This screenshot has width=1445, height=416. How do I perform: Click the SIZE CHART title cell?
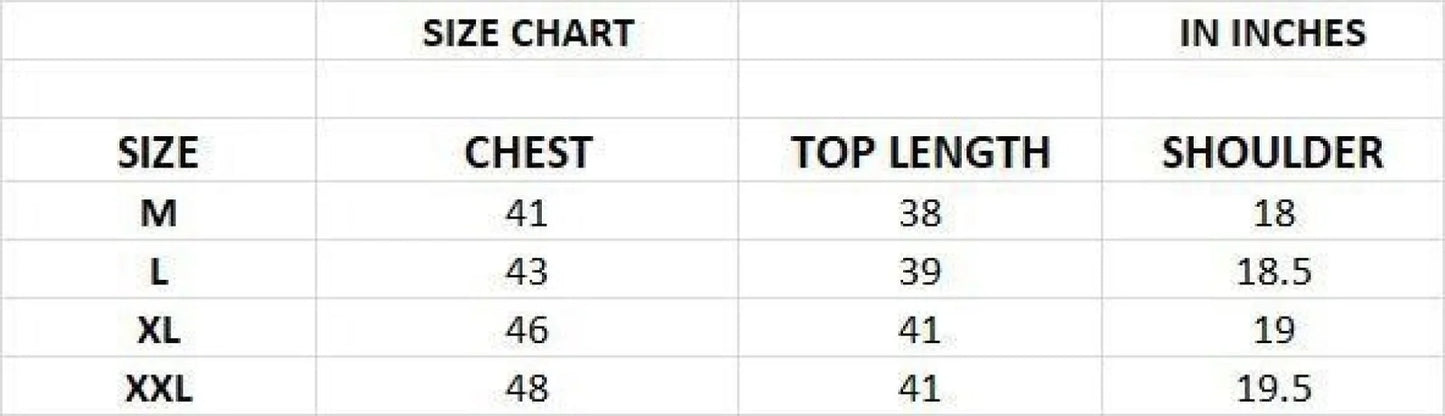point(527,33)
